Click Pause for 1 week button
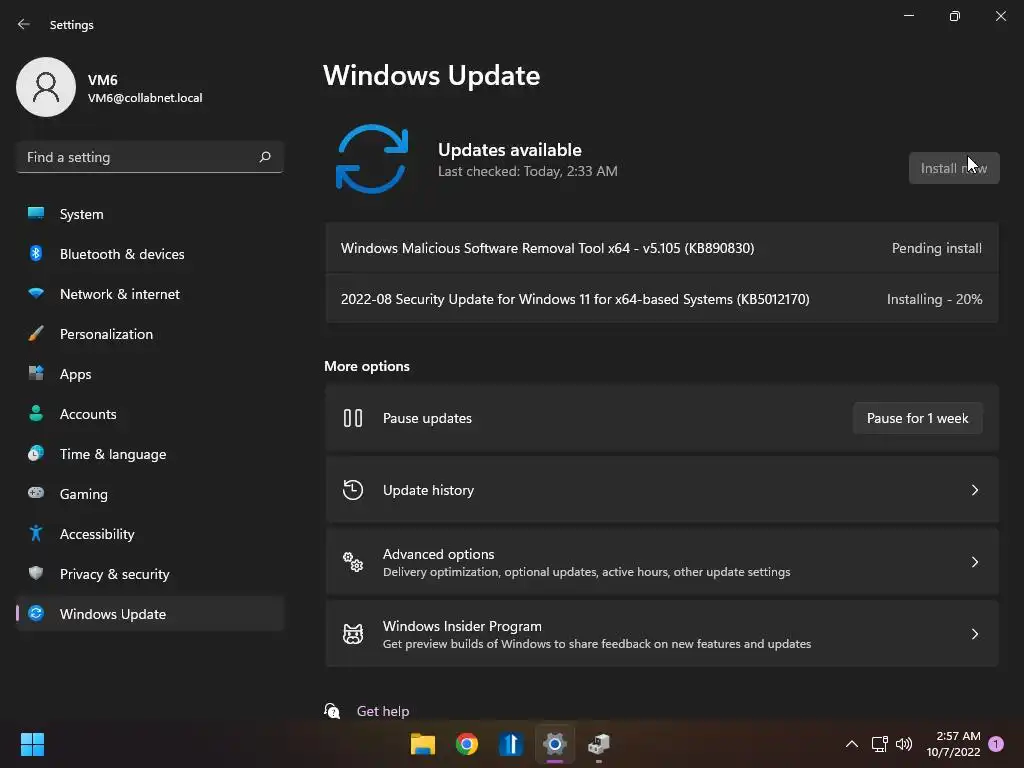 coord(917,418)
